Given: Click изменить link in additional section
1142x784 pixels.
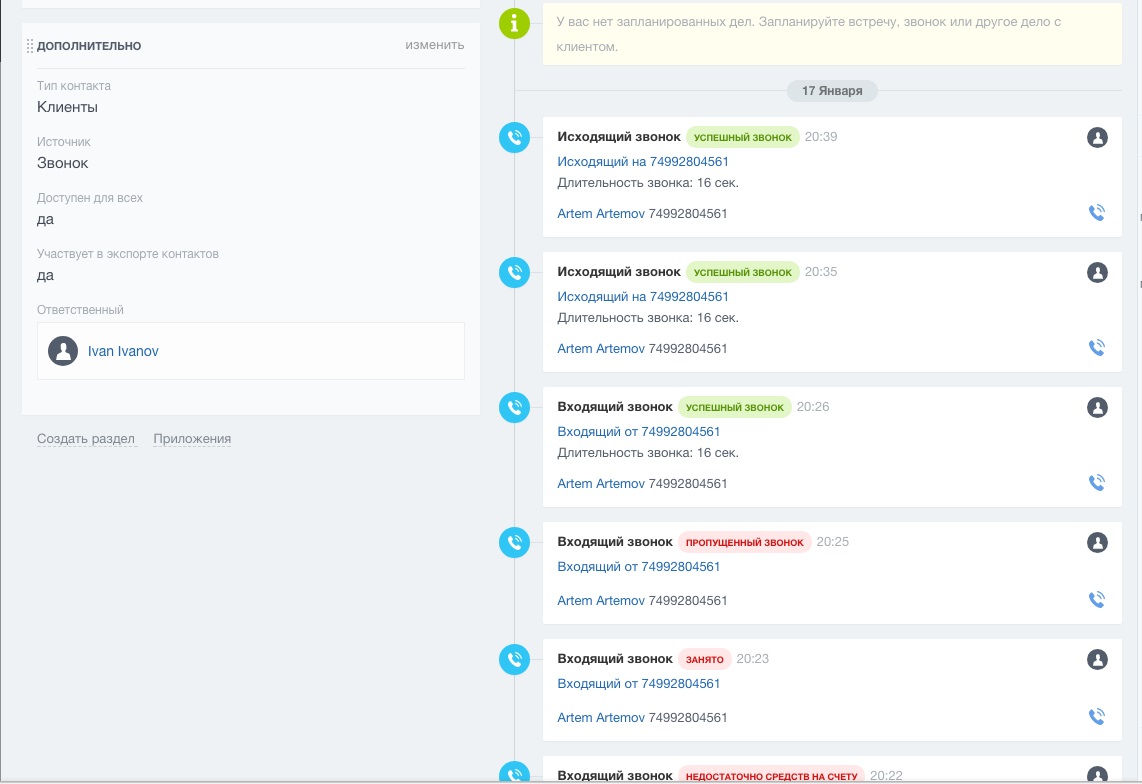Looking at the screenshot, I should (x=435, y=45).
